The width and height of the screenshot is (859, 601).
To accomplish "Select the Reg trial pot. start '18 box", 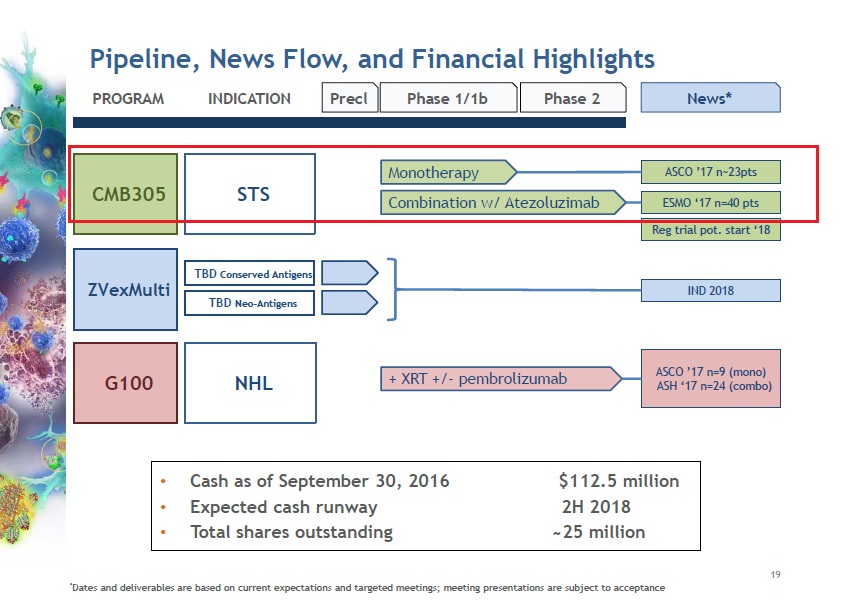I will [710, 231].
